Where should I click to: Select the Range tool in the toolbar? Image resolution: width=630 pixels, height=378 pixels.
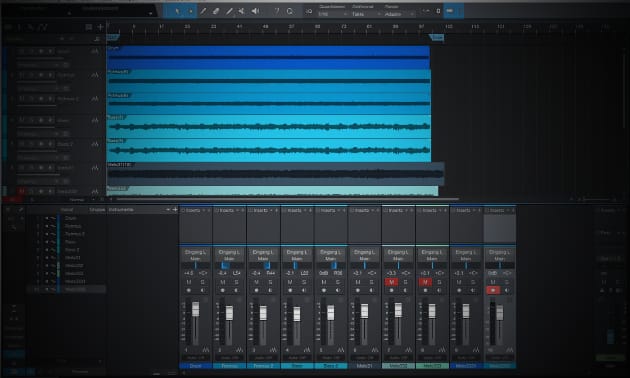(190, 11)
